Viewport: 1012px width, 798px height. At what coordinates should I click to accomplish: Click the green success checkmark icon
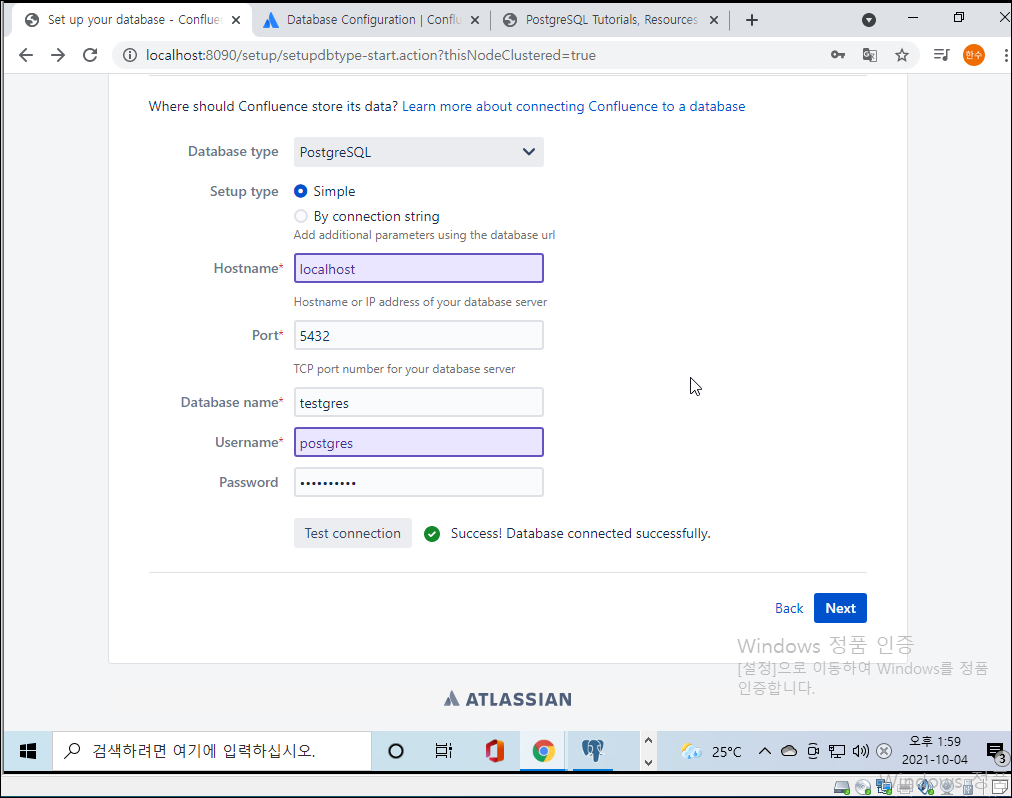pyautogui.click(x=432, y=534)
